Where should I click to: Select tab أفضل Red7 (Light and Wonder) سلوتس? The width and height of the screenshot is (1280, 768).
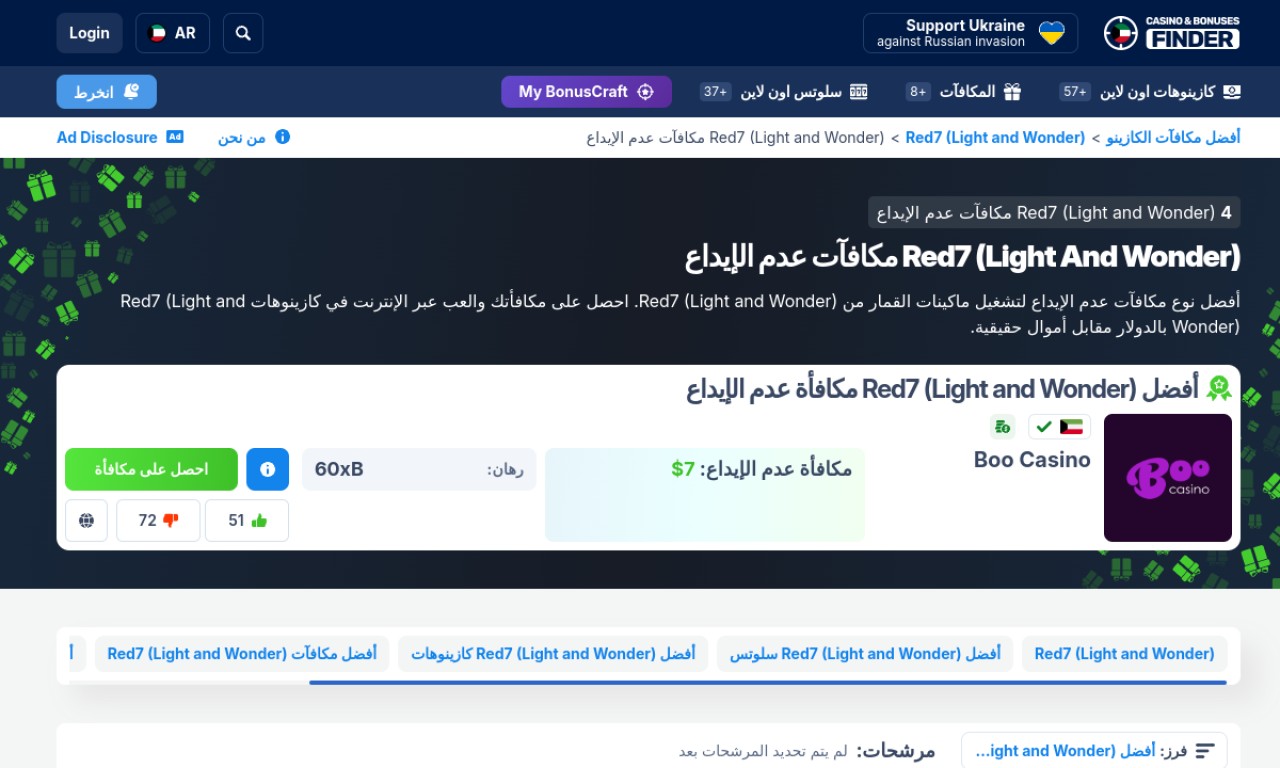click(865, 654)
